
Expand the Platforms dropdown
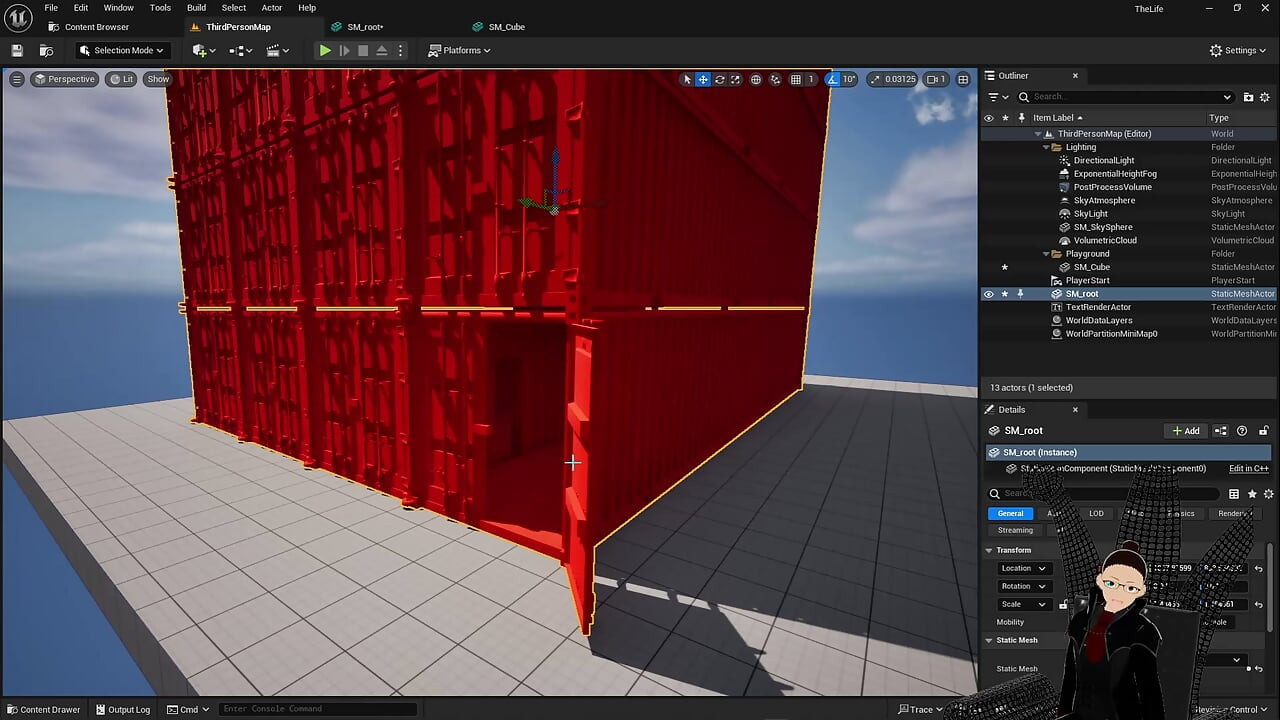(459, 50)
